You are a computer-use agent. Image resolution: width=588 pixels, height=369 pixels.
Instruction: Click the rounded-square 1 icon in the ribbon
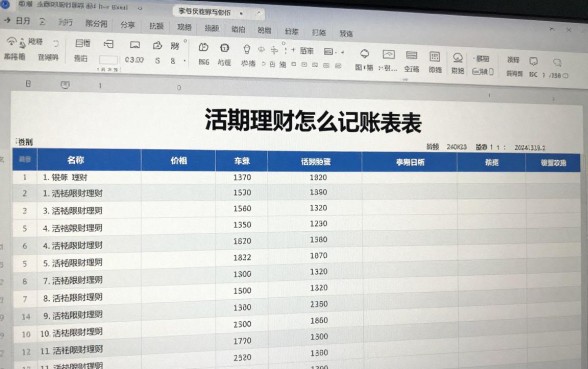224,48
